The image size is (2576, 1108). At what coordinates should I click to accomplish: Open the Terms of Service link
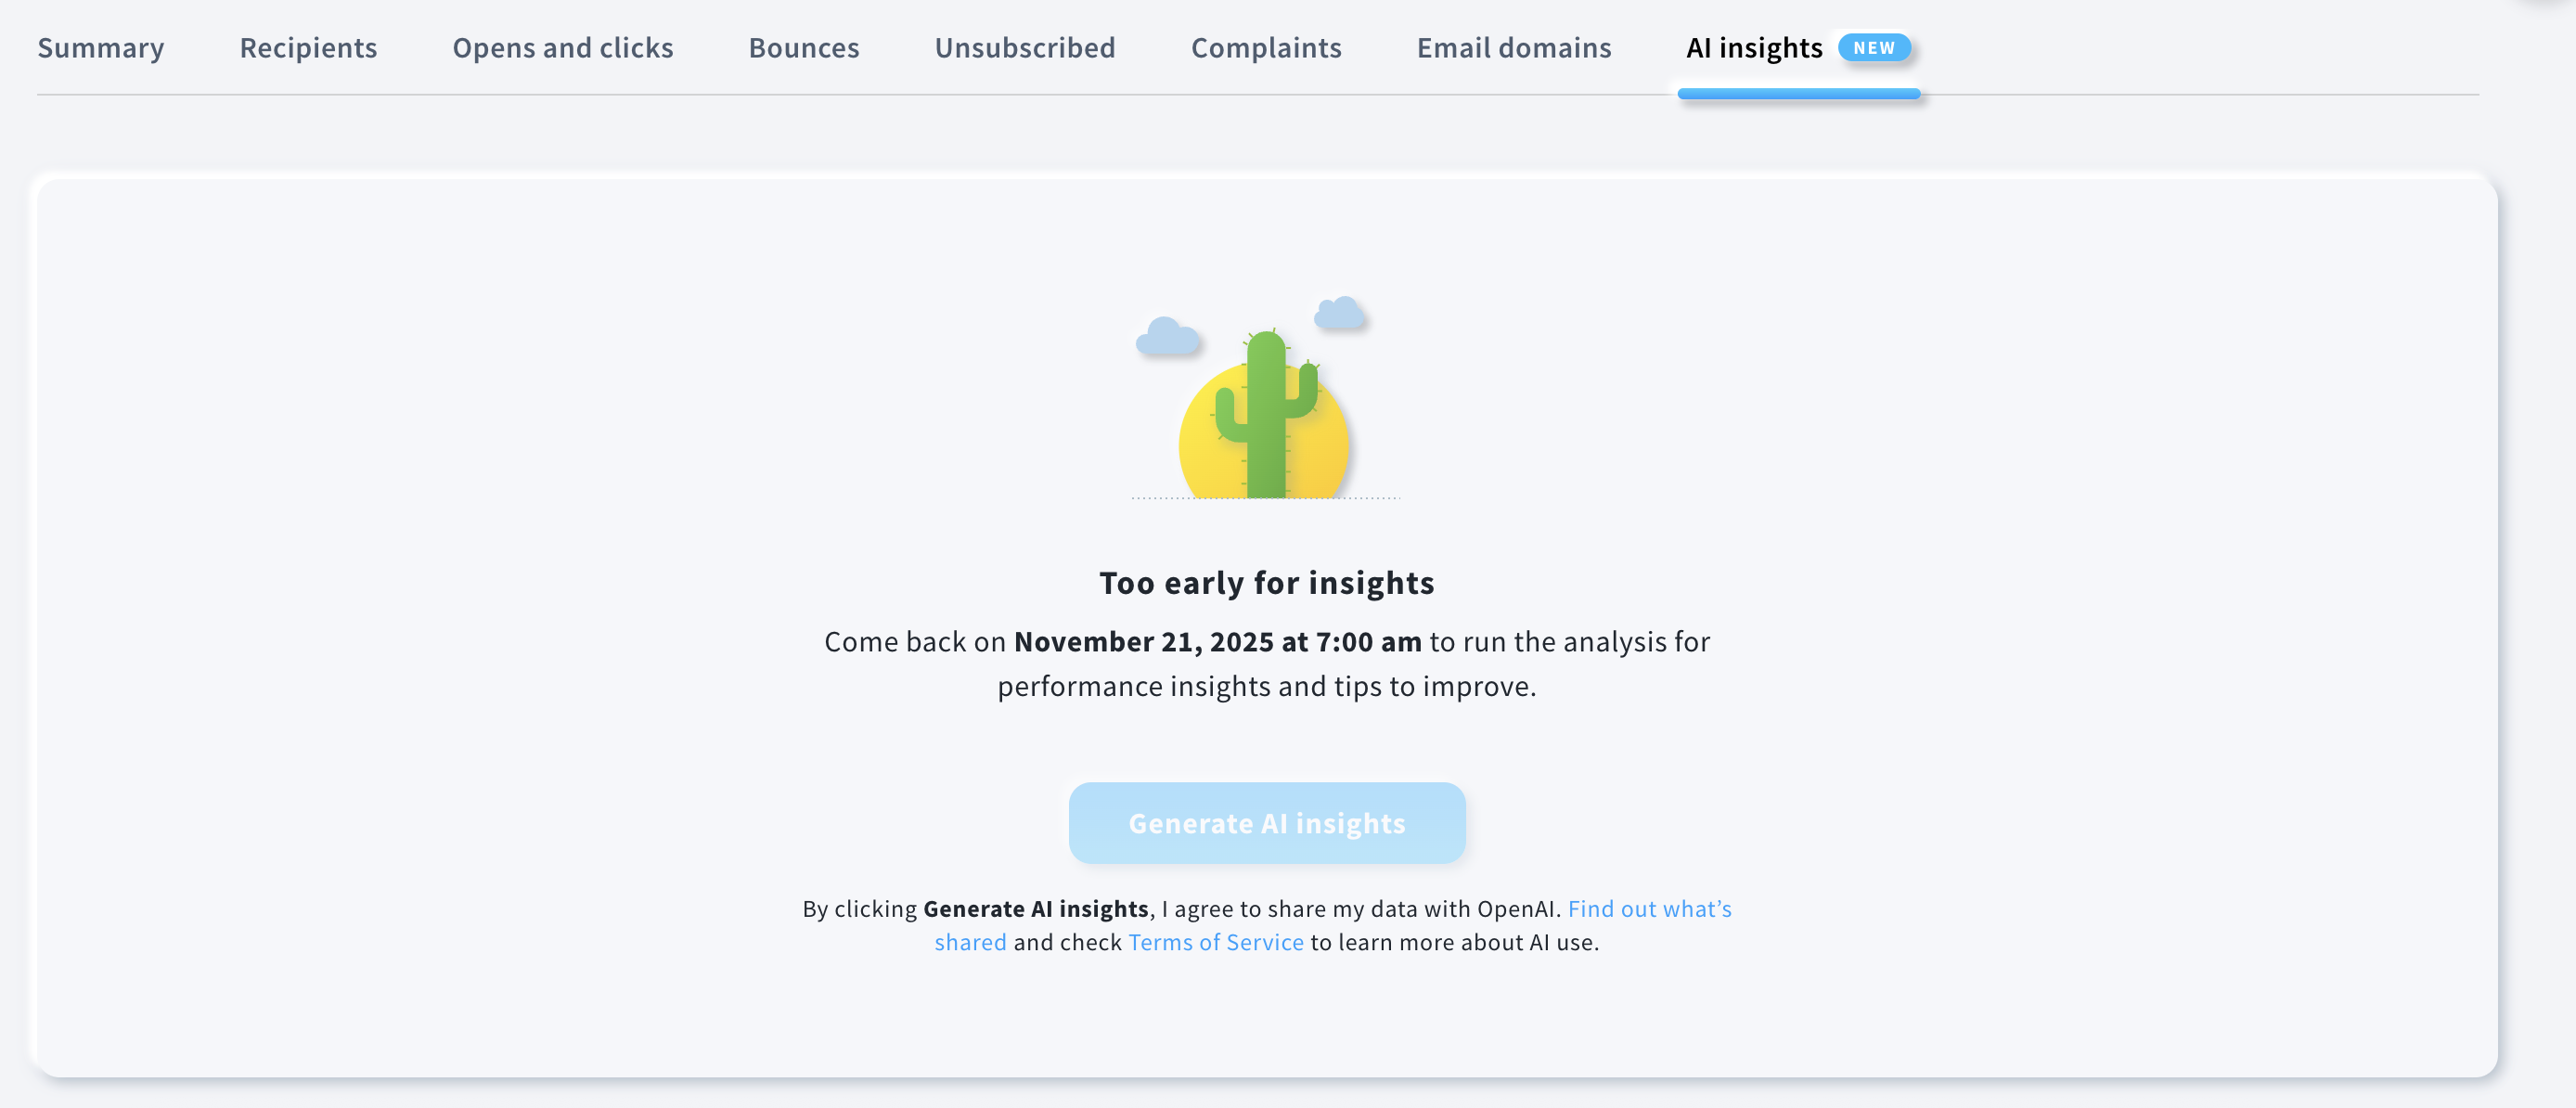tap(1216, 941)
